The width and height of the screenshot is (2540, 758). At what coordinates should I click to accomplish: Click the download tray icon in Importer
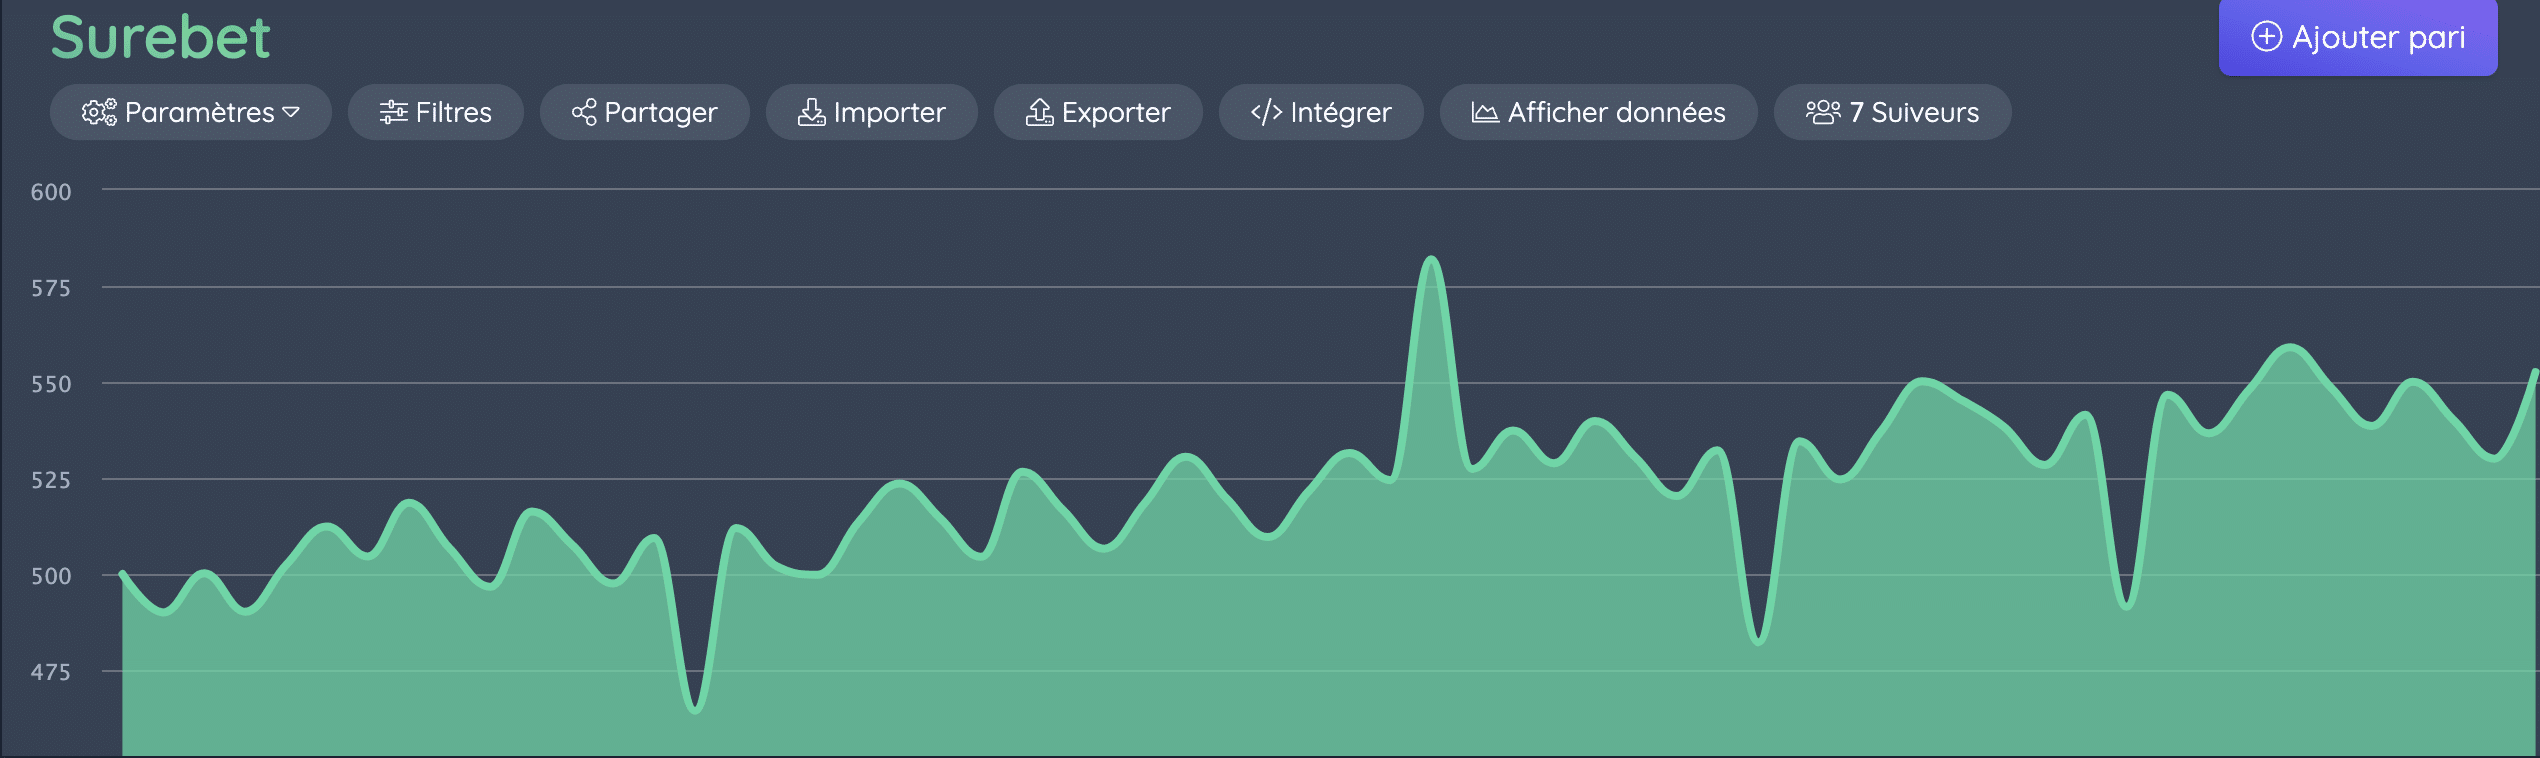(x=811, y=112)
